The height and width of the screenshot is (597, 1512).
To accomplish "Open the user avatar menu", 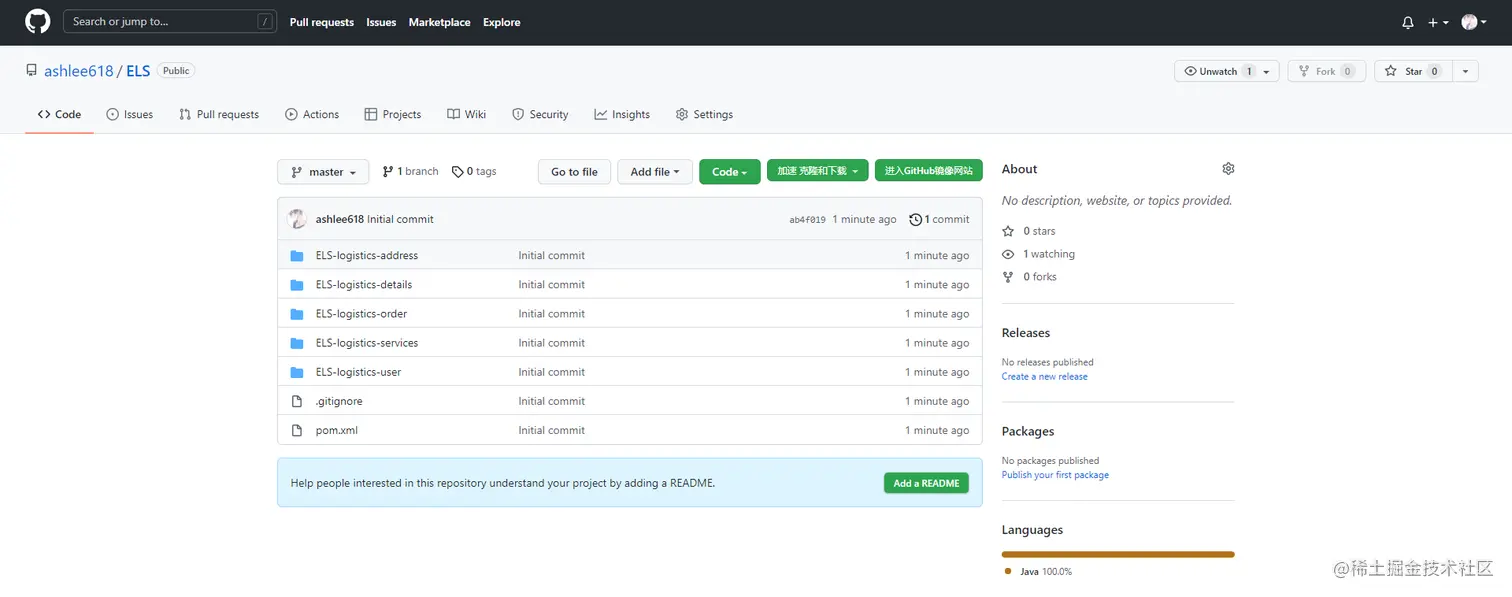I will pos(1473,22).
